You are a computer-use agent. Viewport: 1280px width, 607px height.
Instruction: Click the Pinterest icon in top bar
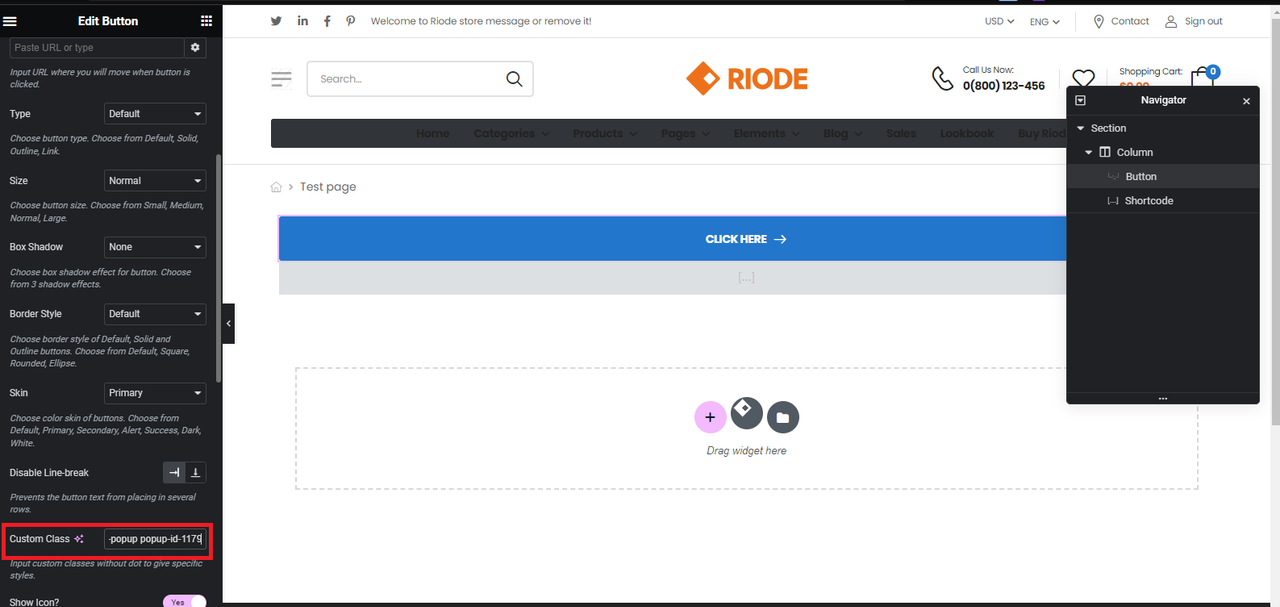pos(350,21)
